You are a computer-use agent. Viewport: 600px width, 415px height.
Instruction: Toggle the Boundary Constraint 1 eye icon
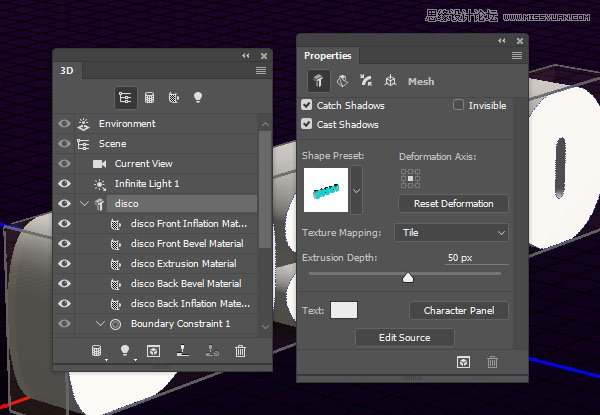[64, 324]
